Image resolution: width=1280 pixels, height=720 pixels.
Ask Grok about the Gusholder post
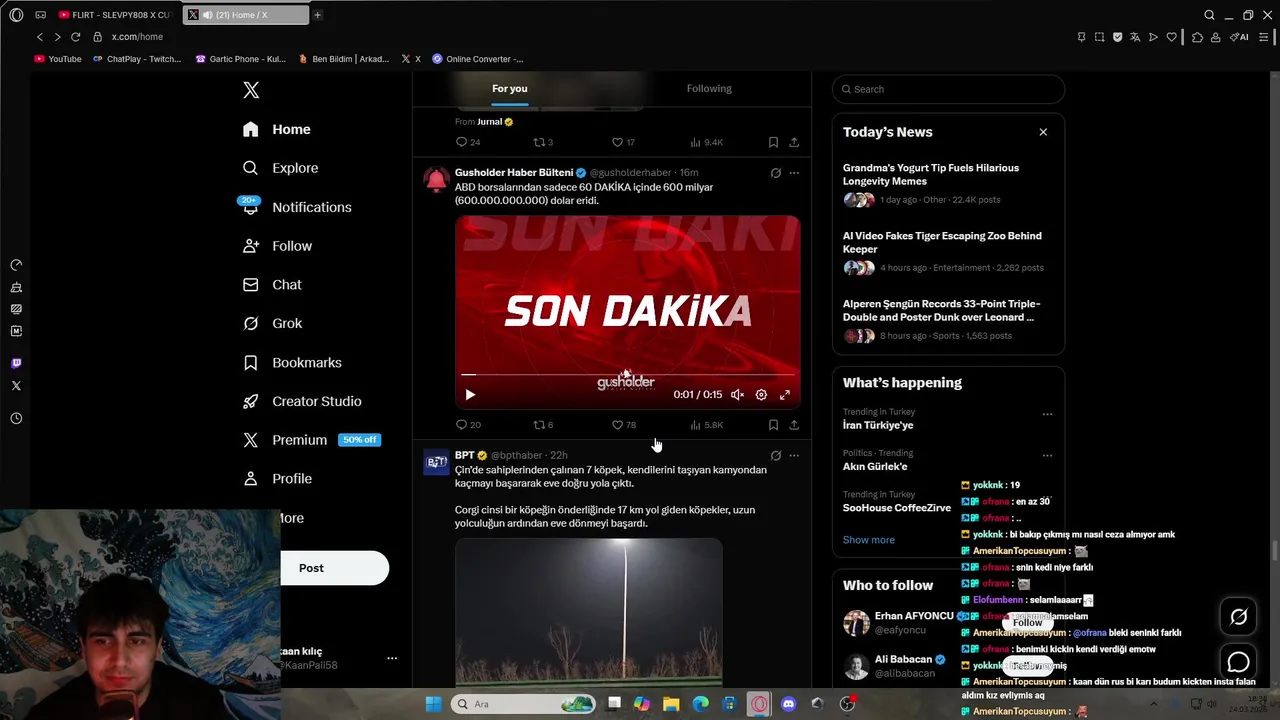775,173
